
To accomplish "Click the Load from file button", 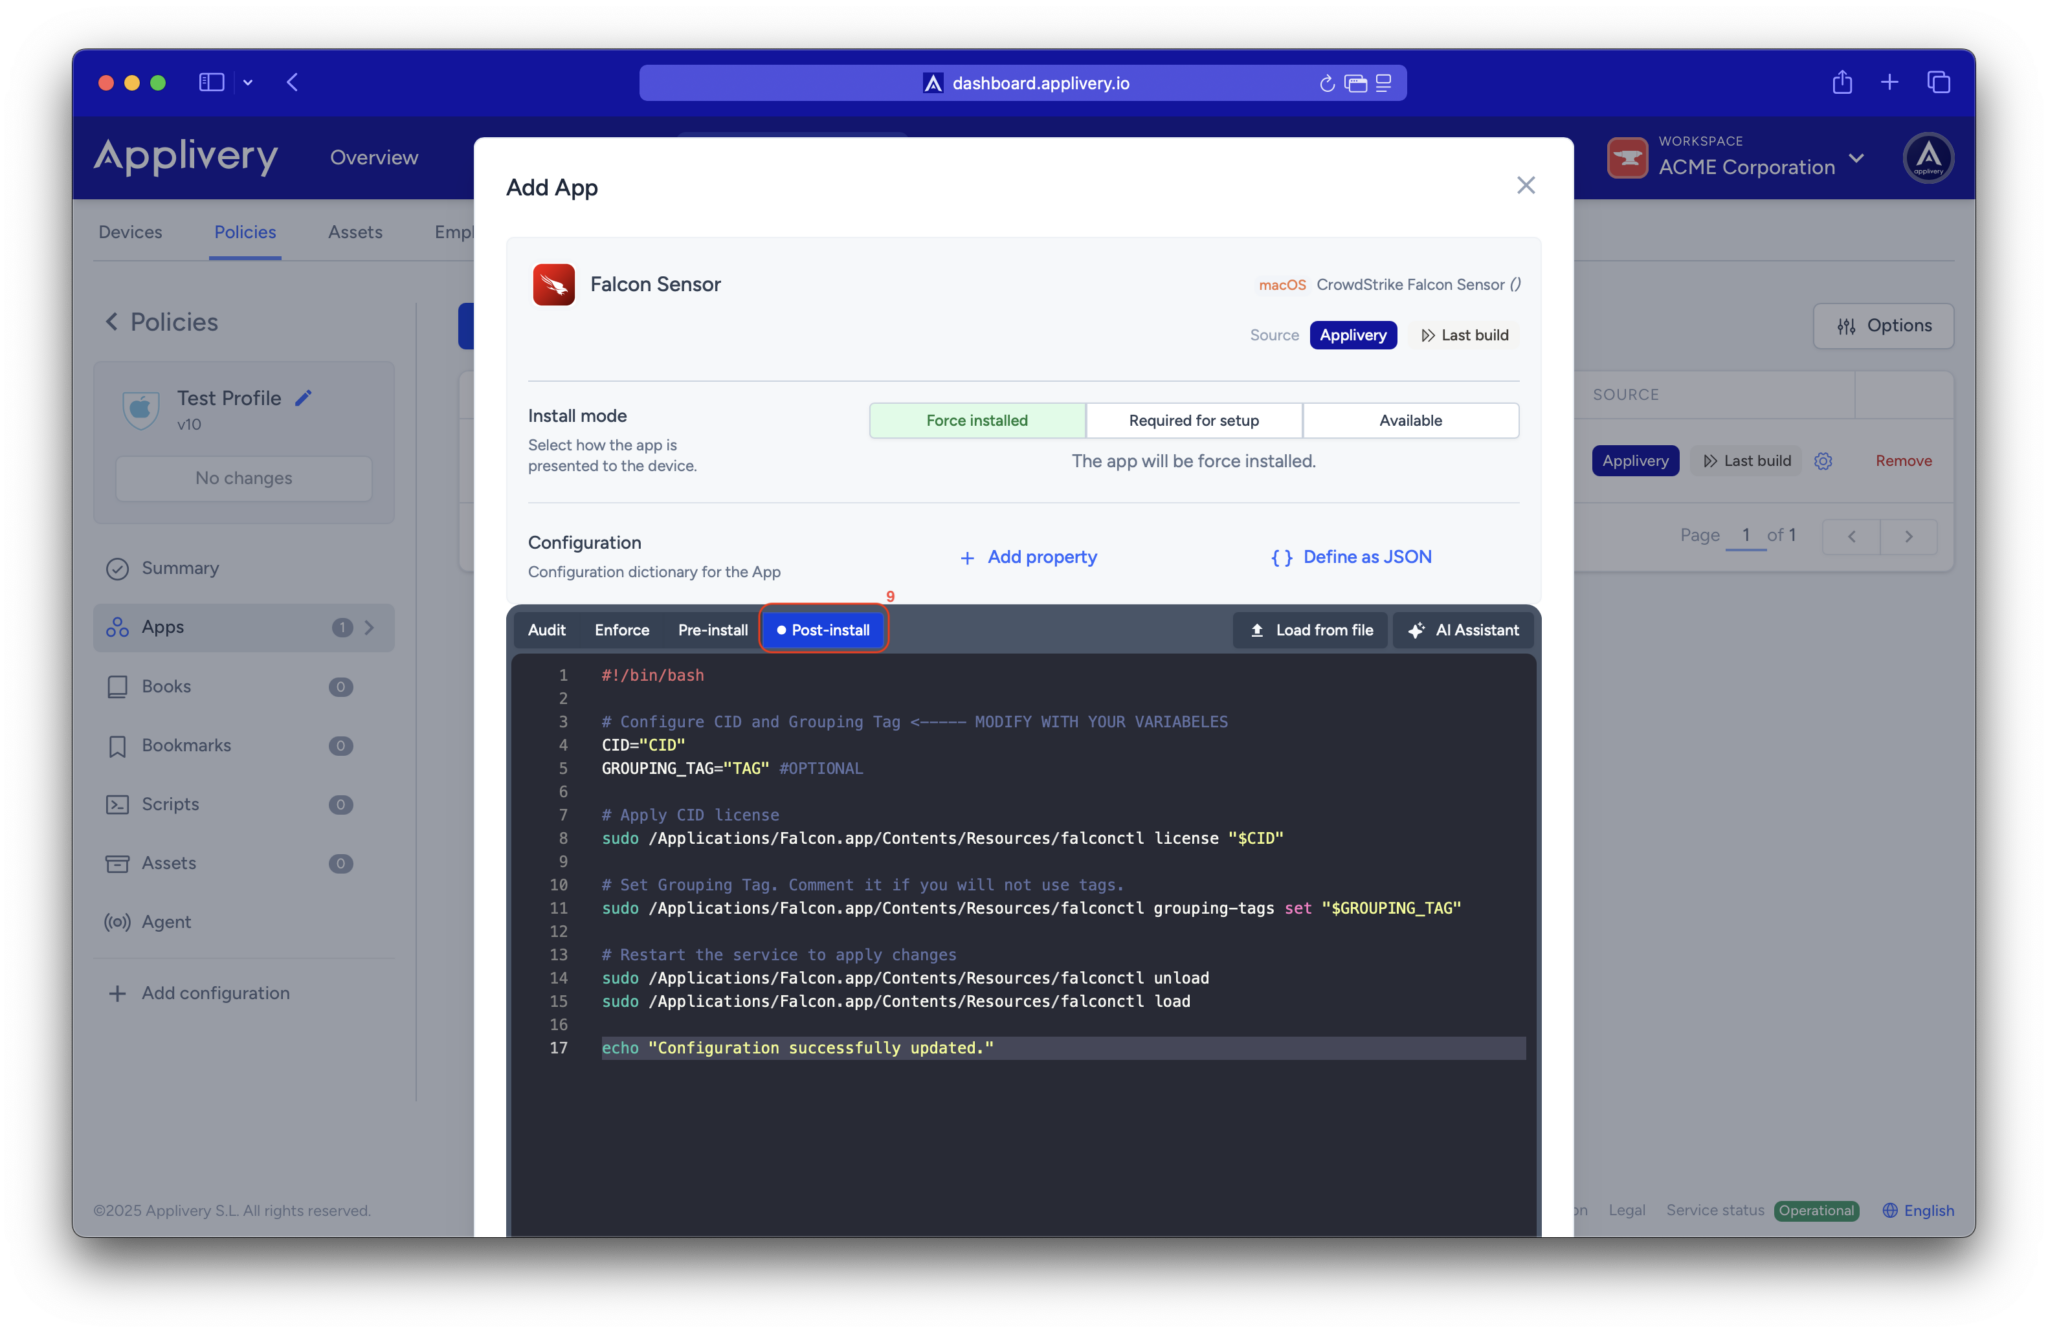I will tap(1310, 630).
